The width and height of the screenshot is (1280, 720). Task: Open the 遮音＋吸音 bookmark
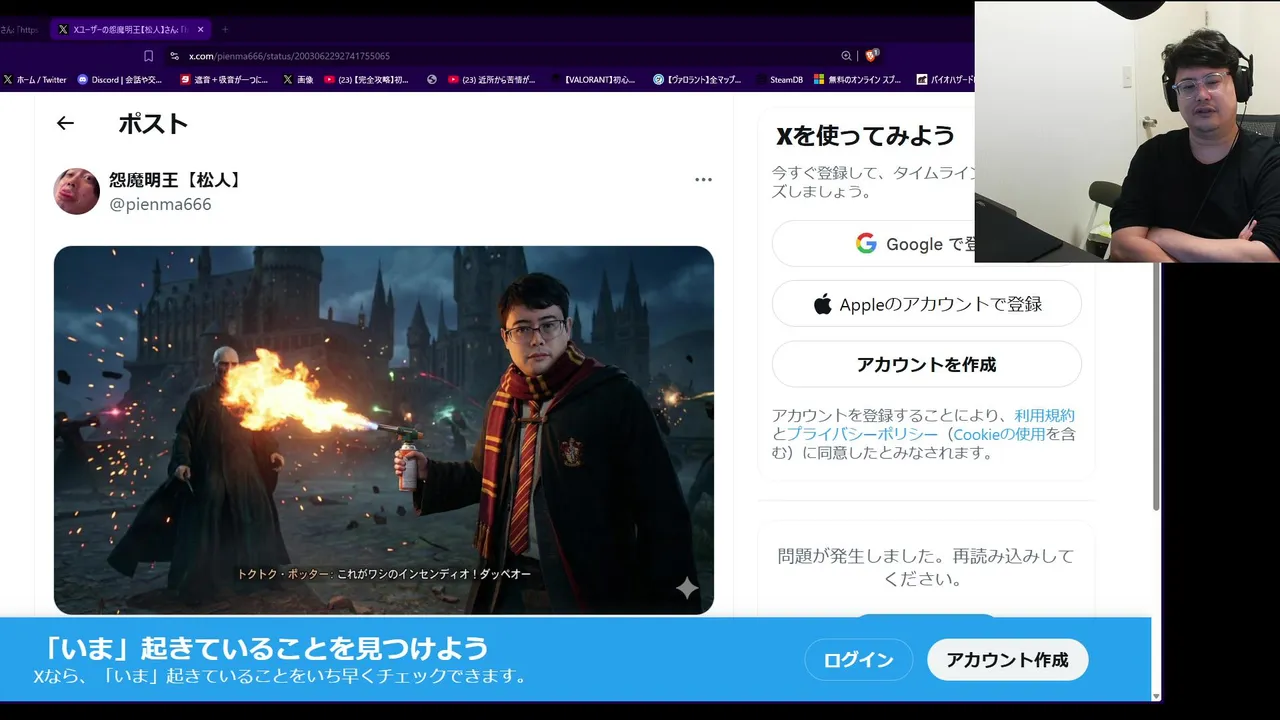pos(224,80)
